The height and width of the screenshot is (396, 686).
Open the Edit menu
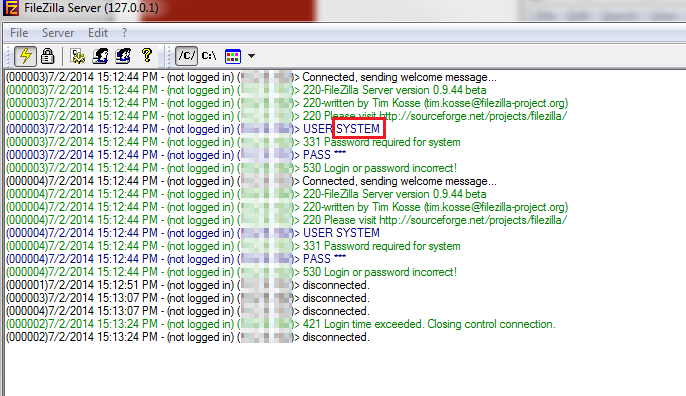(x=98, y=33)
